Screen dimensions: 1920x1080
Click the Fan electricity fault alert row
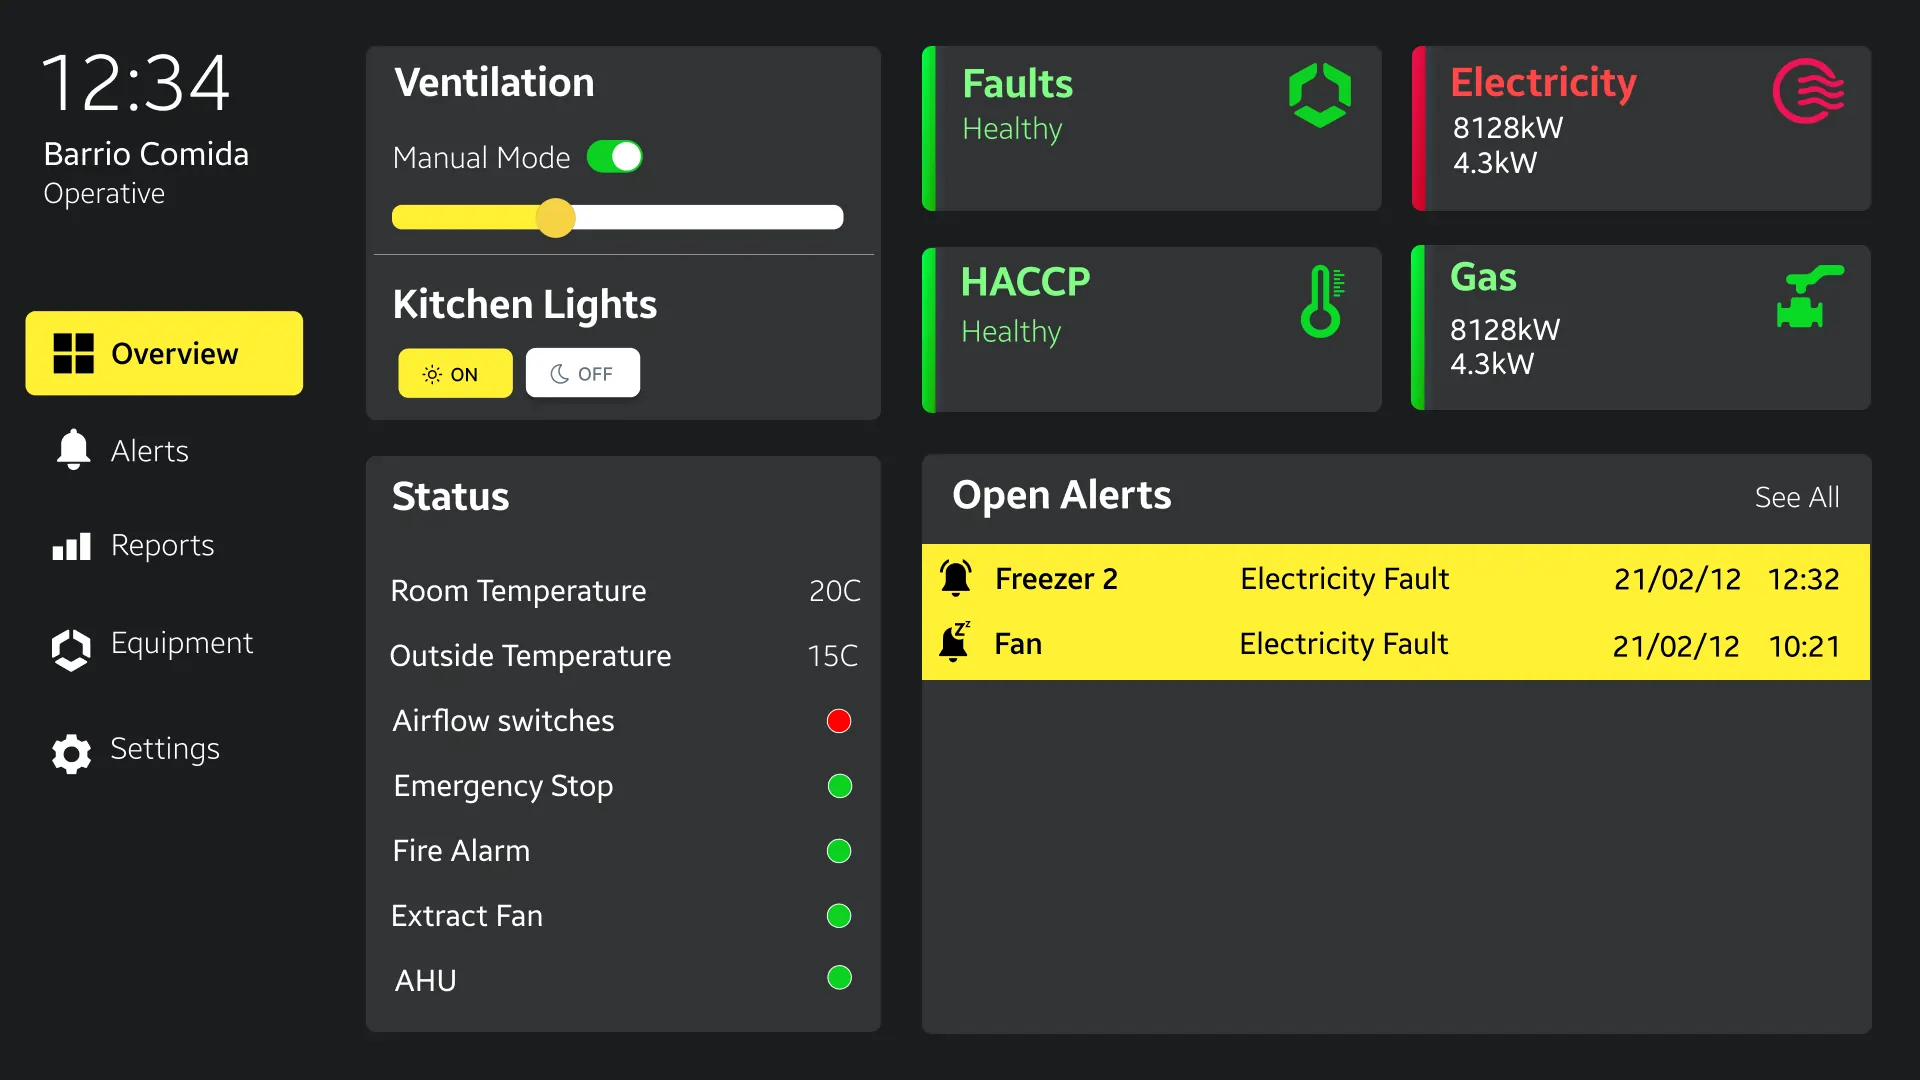coord(1395,644)
